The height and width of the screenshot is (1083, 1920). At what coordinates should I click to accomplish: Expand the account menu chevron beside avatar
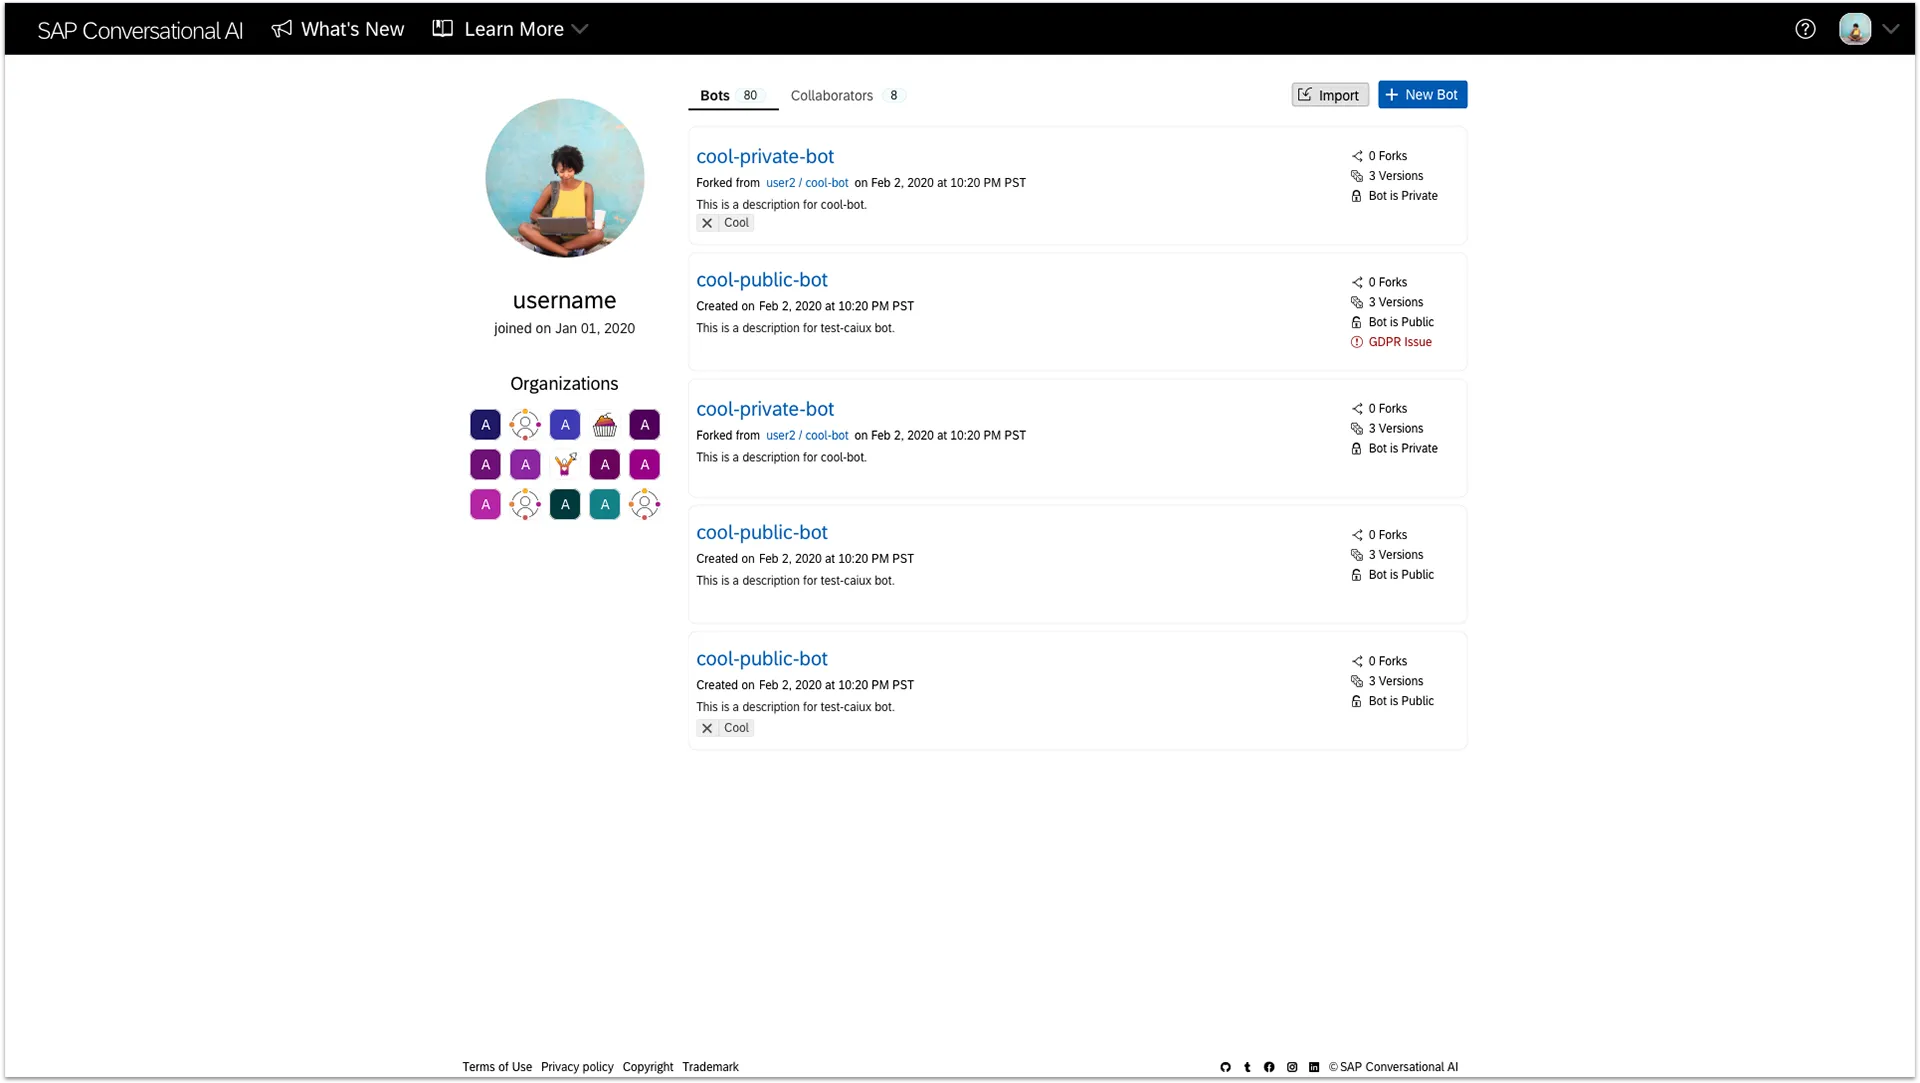click(x=1890, y=29)
